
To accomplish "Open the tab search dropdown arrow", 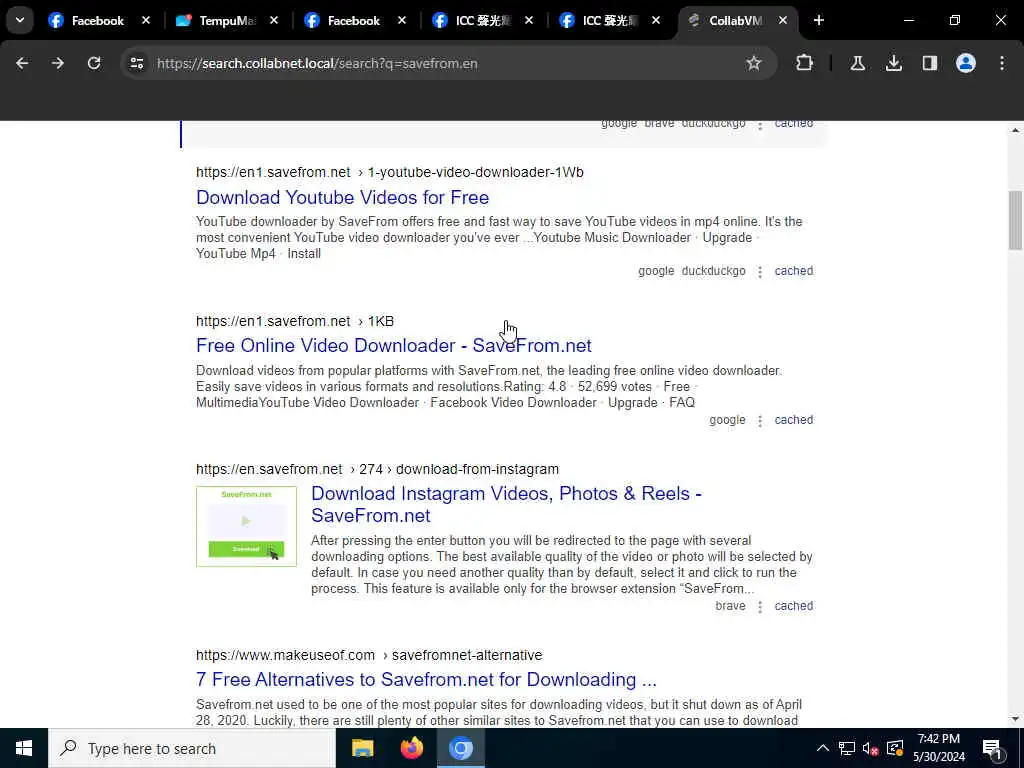I will [20, 20].
